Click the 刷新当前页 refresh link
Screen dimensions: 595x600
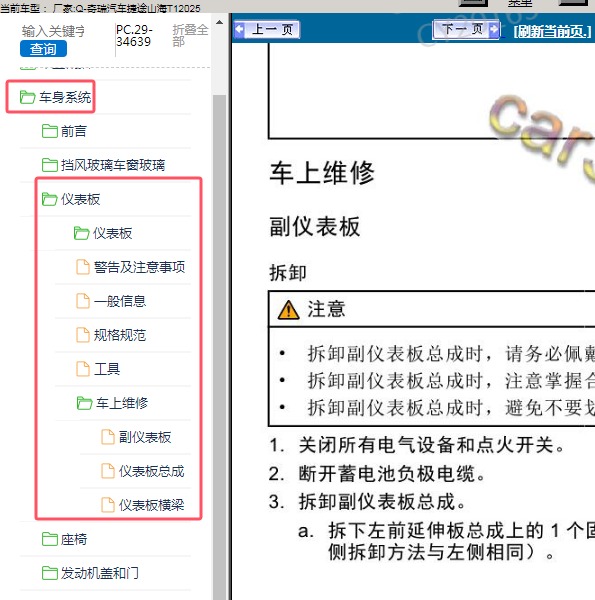(x=552, y=31)
